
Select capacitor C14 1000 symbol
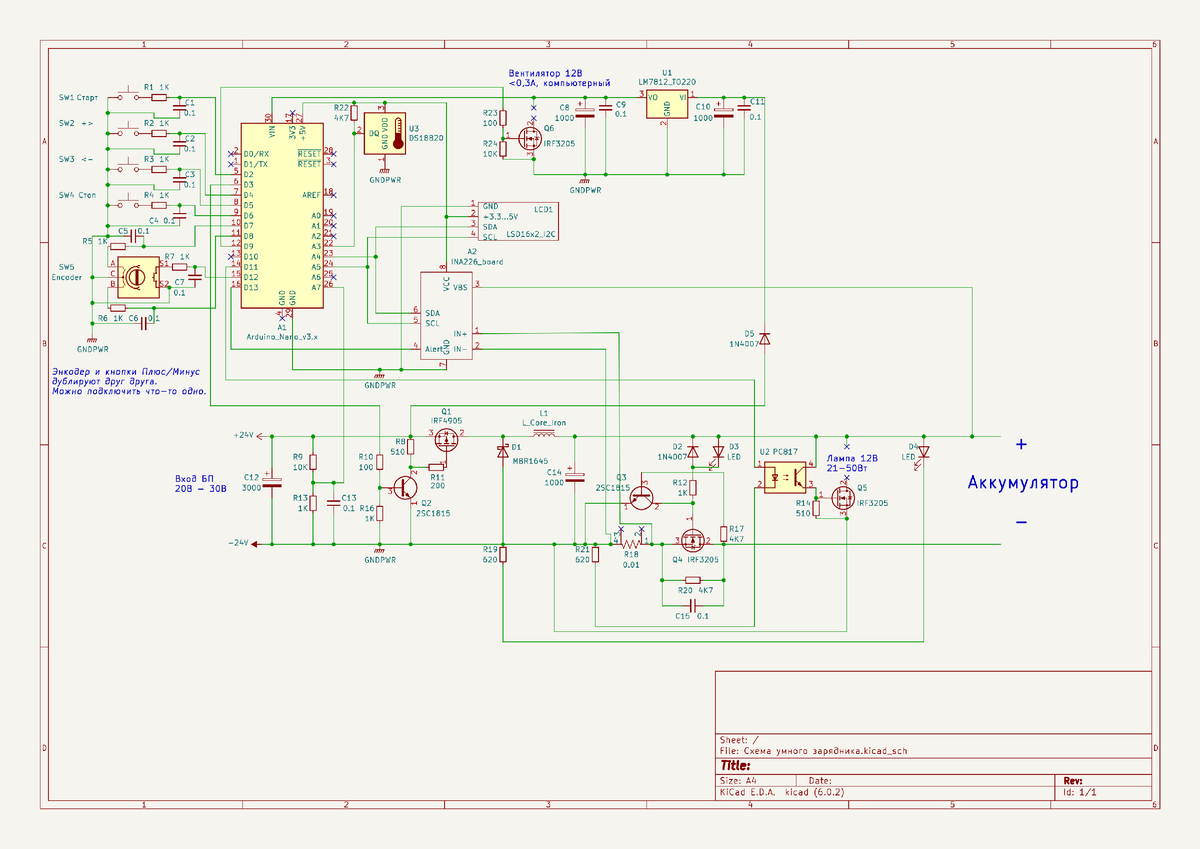(x=574, y=476)
